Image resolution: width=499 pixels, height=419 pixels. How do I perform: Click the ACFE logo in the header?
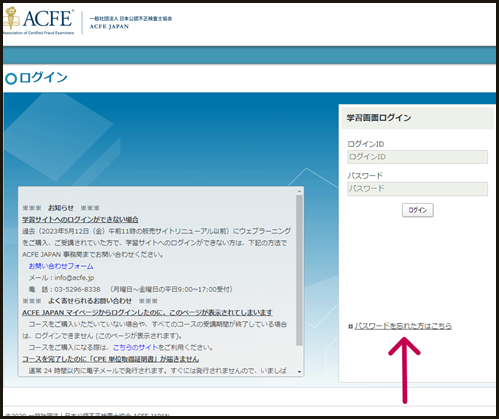coord(38,21)
